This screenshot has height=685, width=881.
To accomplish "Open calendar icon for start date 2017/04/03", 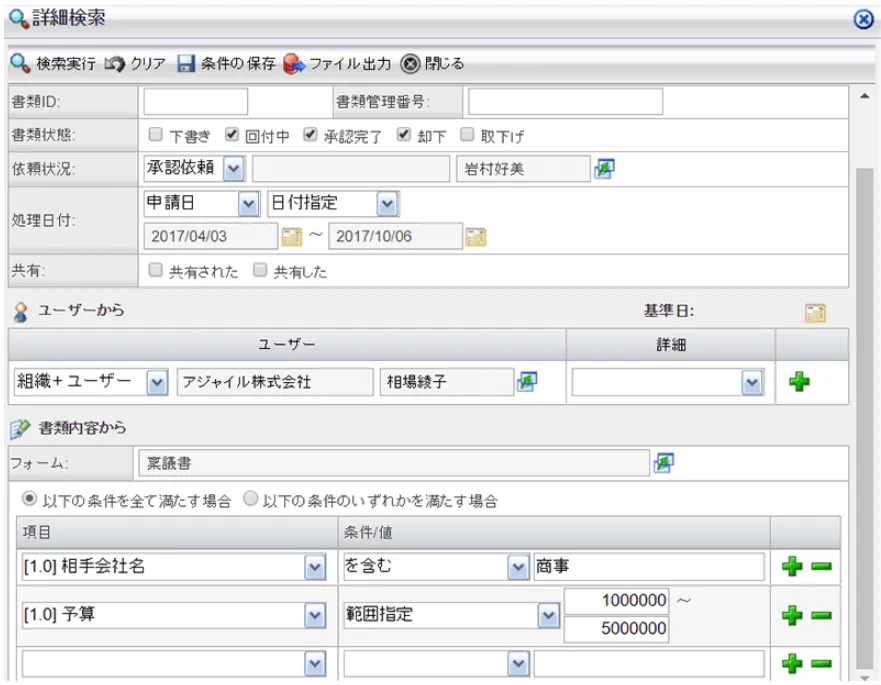I will [x=292, y=237].
